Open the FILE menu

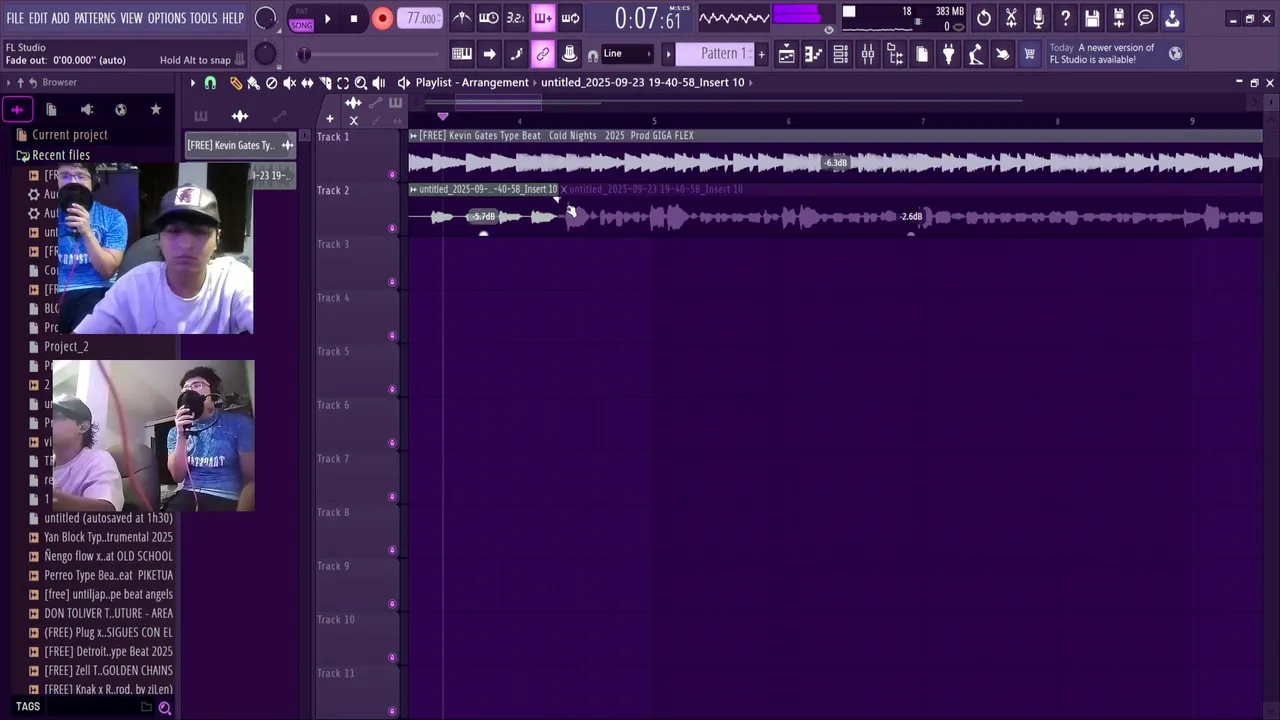tap(15, 18)
